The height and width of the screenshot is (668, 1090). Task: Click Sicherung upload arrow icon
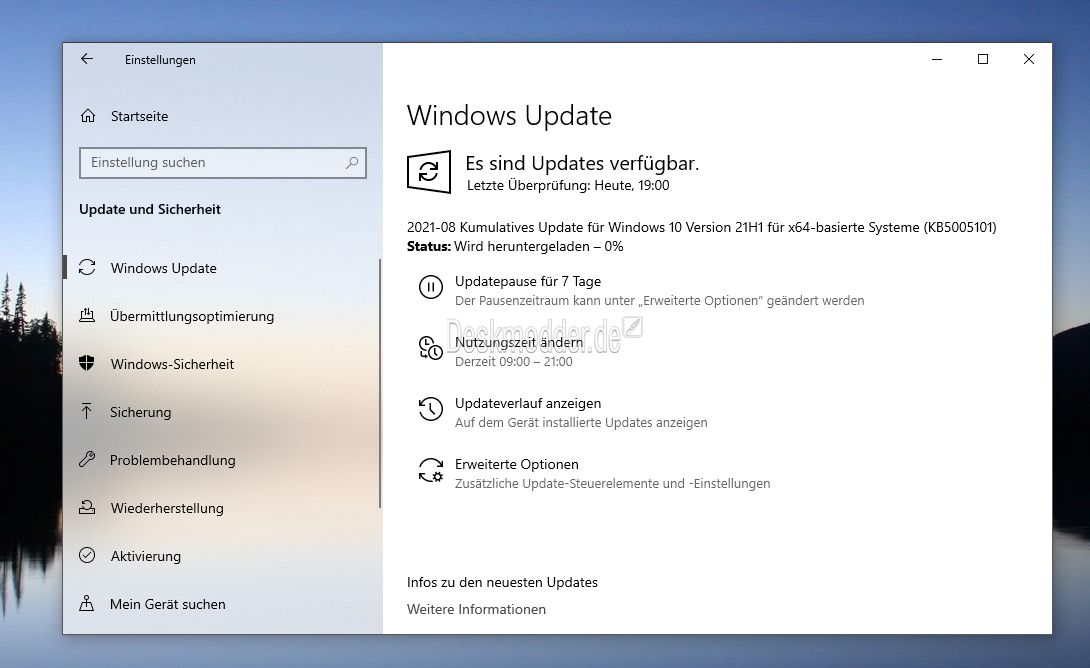[x=87, y=412]
